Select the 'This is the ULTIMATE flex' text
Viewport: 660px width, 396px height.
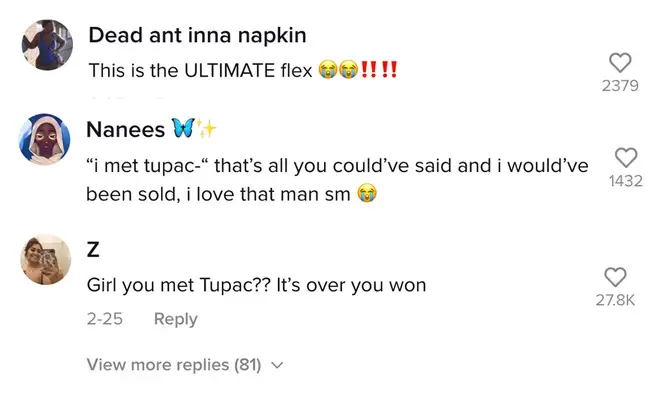click(200, 70)
